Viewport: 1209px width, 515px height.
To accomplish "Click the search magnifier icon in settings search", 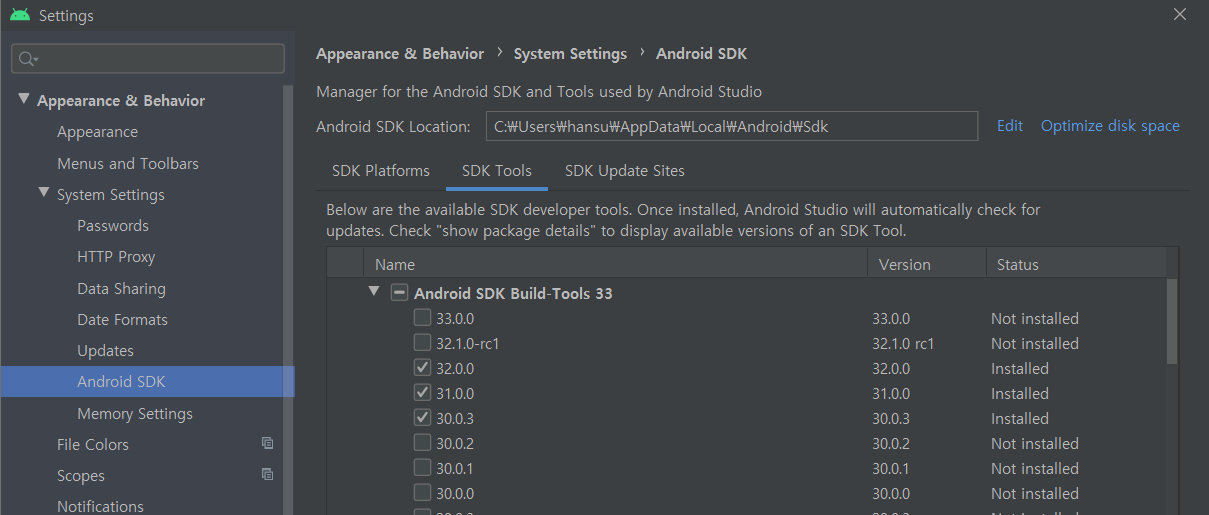I will [x=28, y=59].
